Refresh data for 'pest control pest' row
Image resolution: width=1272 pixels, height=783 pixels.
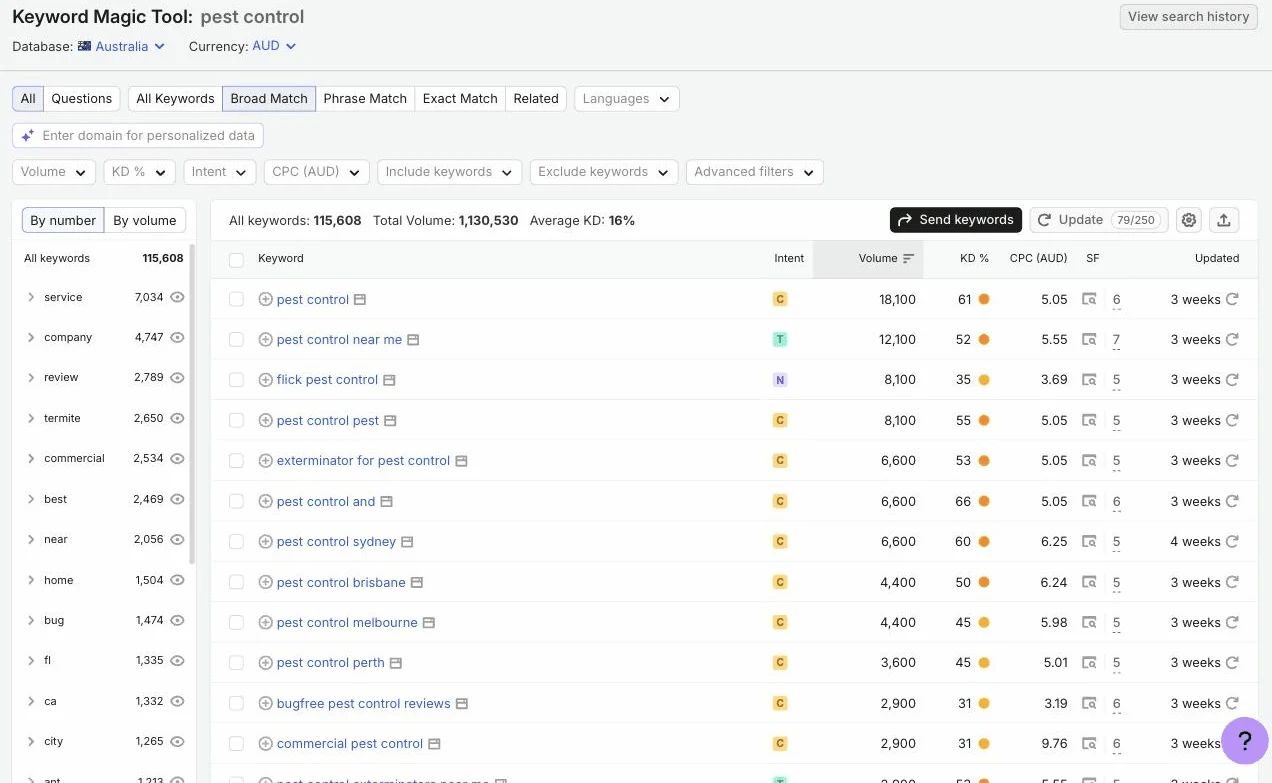[1232, 420]
